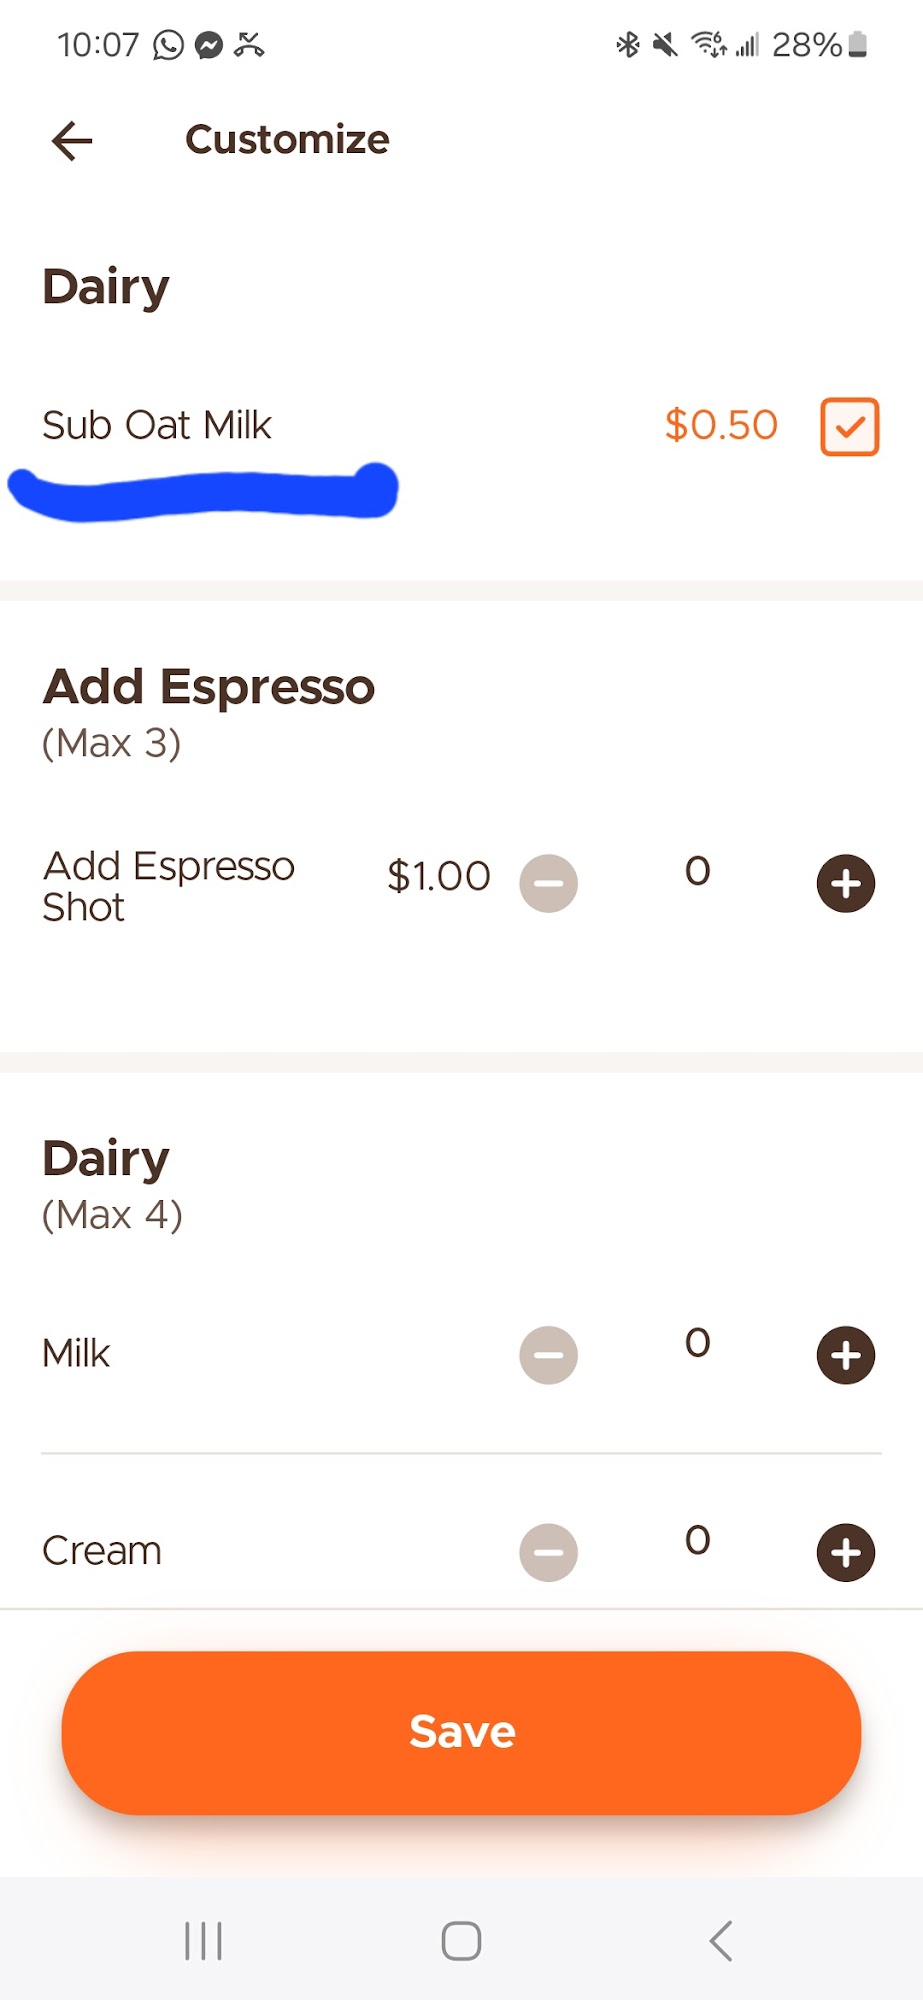923x2000 pixels.
Task: Add one Milk with plus button
Action: click(x=845, y=1355)
